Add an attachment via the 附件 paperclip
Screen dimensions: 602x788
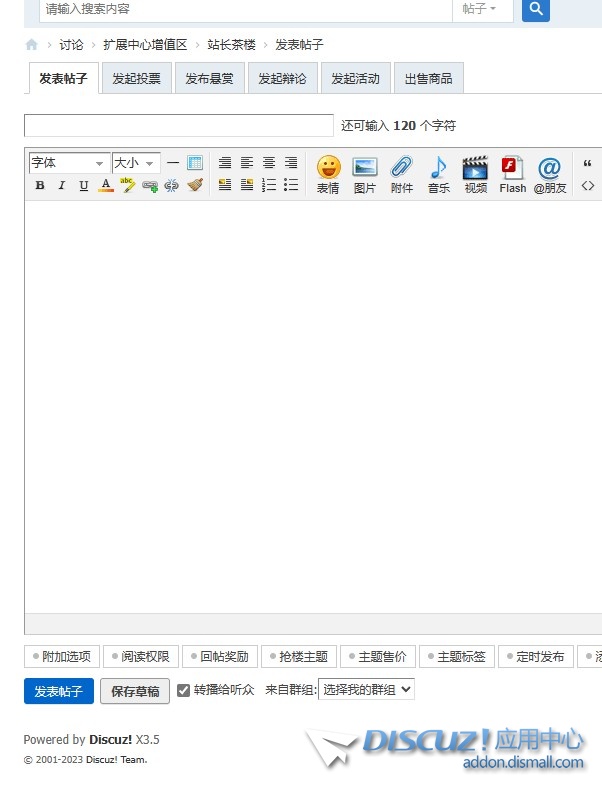click(x=401, y=172)
